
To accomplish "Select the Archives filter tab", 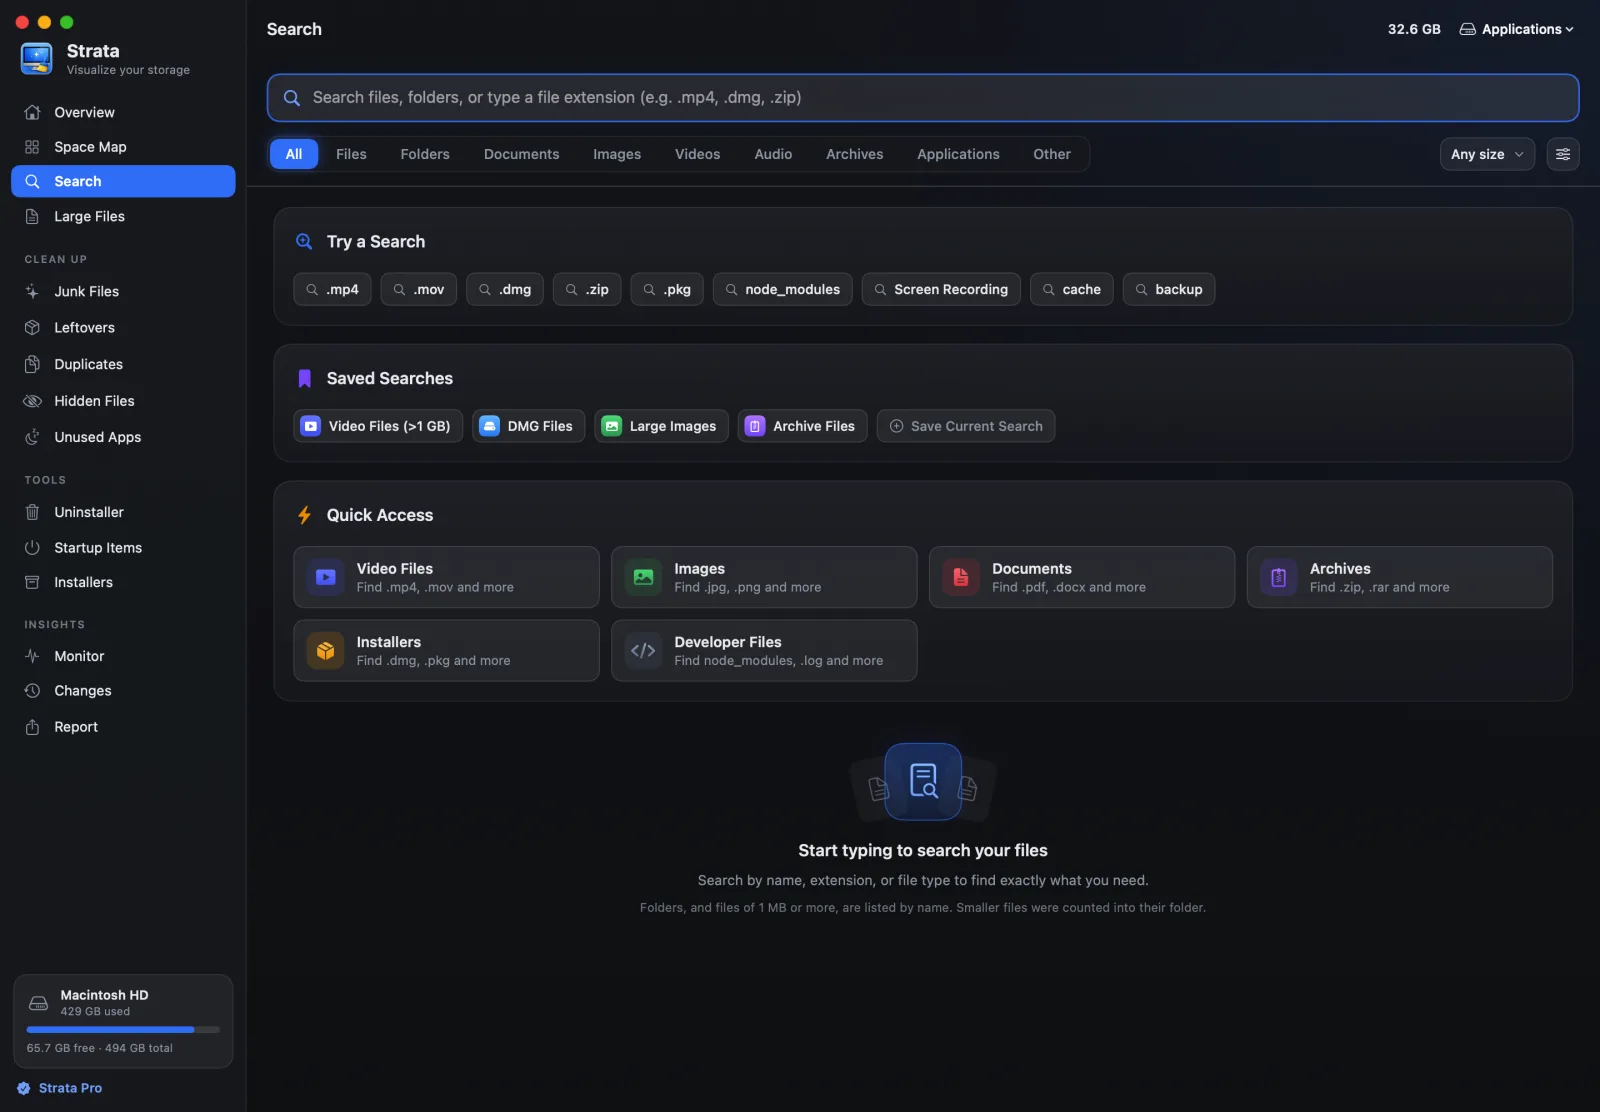I will click(x=854, y=154).
